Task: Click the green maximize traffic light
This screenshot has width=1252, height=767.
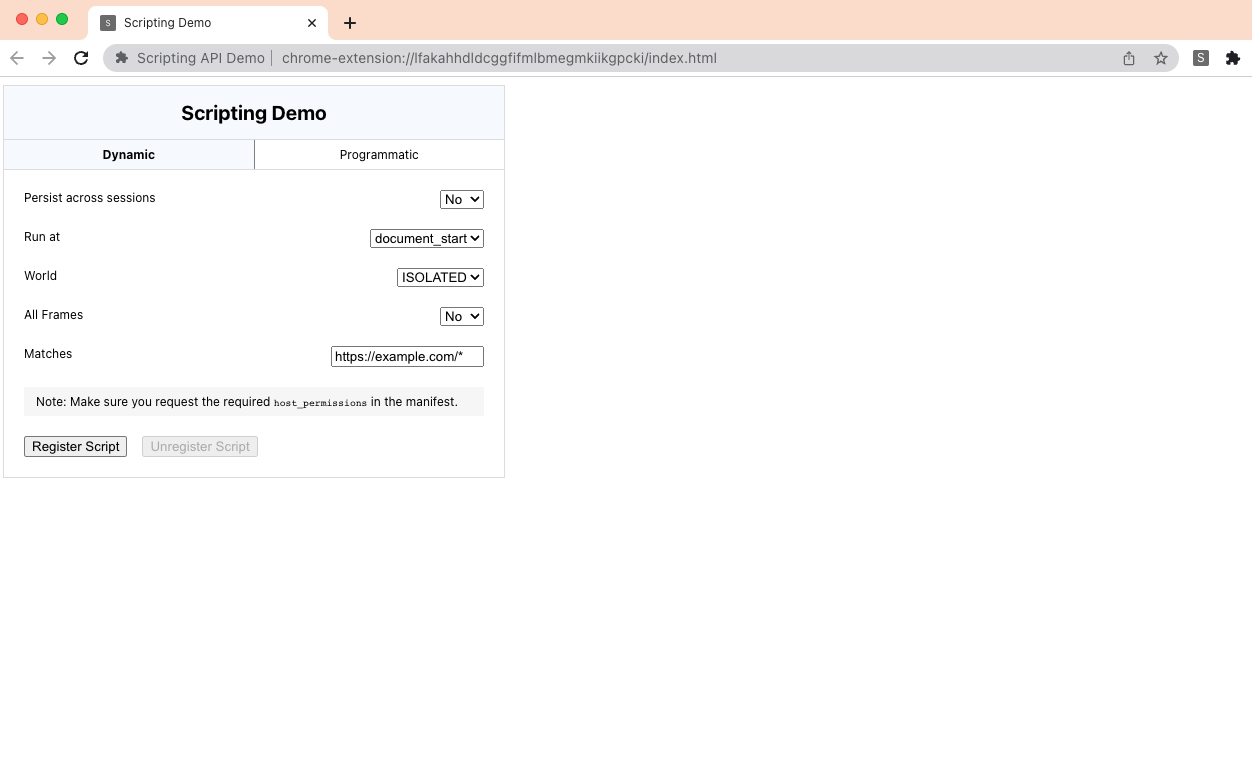Action: pyautogui.click(x=61, y=18)
